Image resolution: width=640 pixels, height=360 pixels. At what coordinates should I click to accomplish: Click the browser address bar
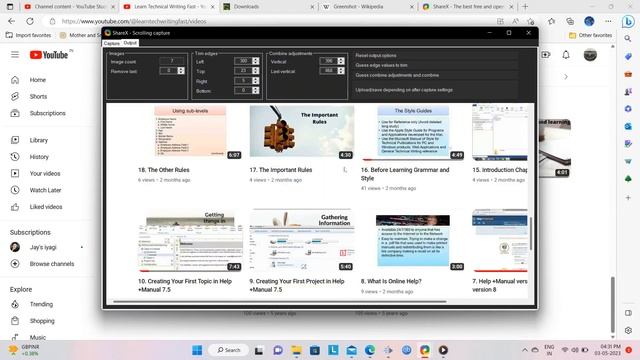[x=269, y=21]
